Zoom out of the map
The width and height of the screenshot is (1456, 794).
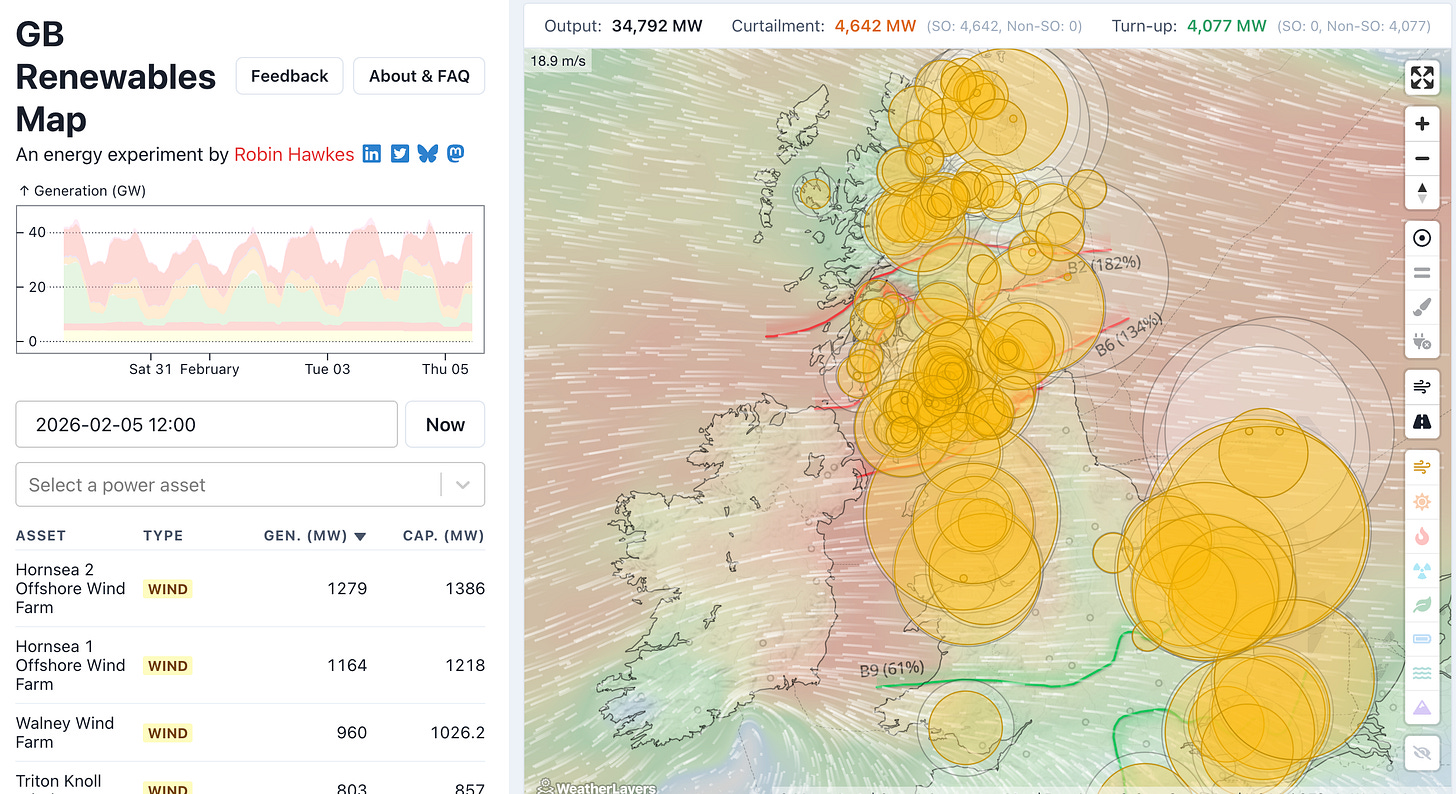coord(1422,158)
